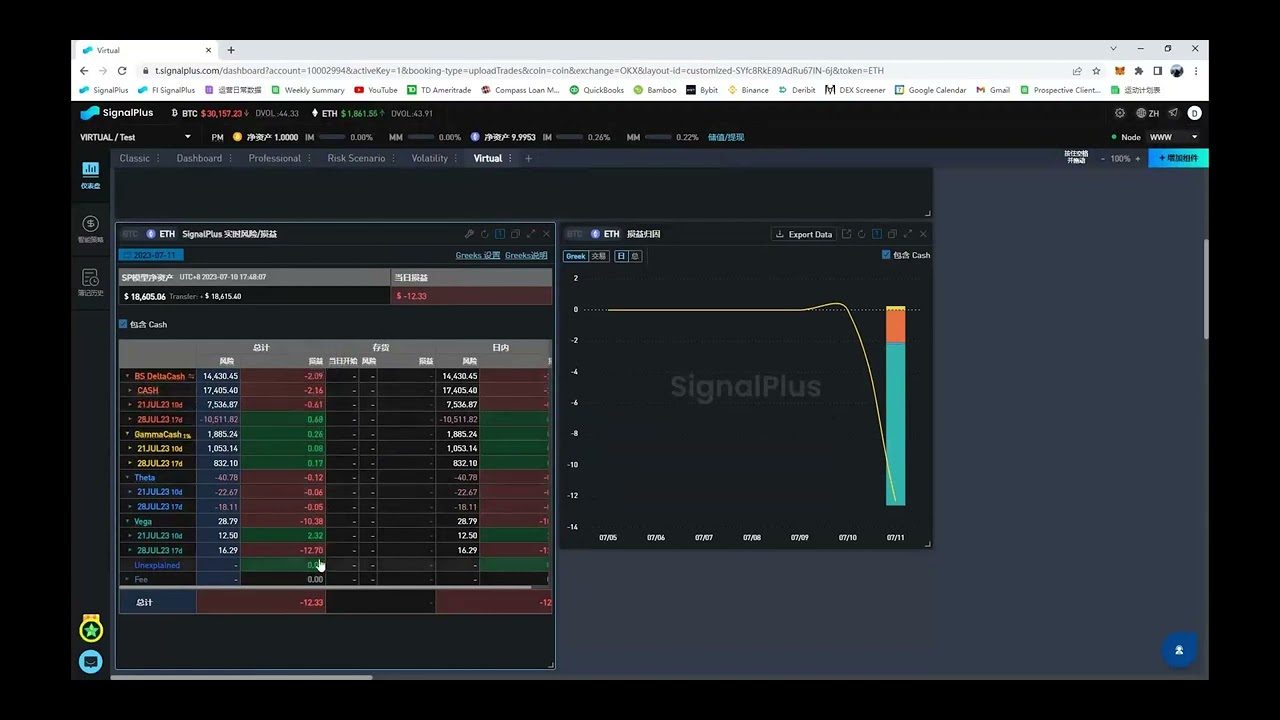Click the green star badge icon
The width and height of the screenshot is (1280, 720).
pos(91,630)
